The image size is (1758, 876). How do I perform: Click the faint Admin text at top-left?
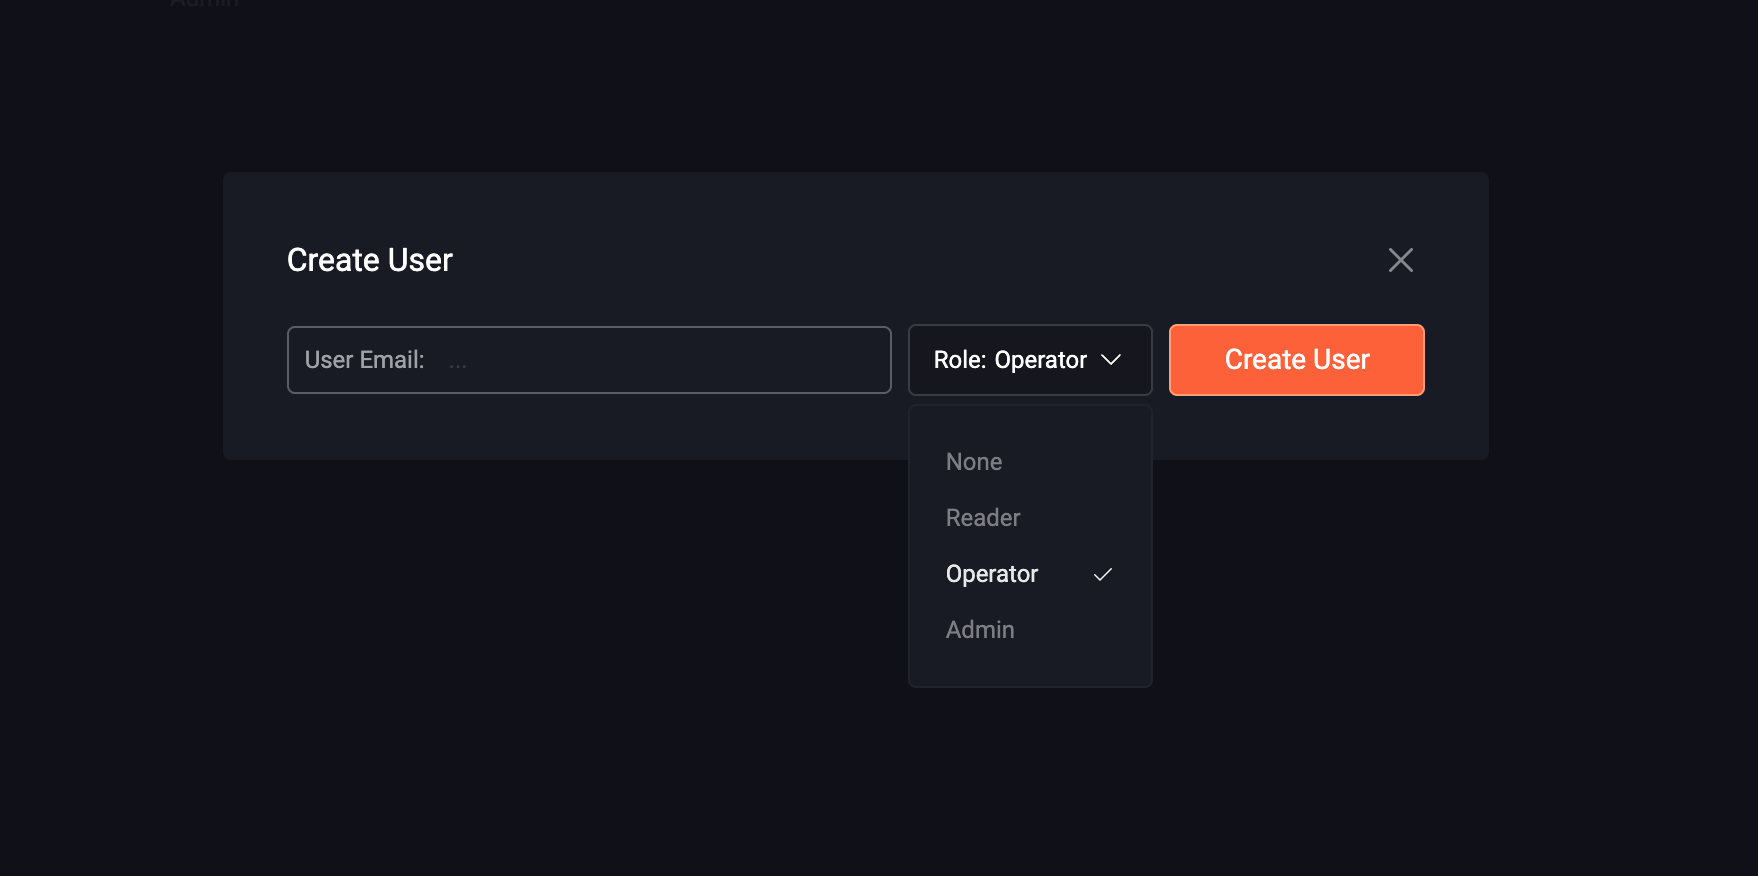(x=204, y=4)
